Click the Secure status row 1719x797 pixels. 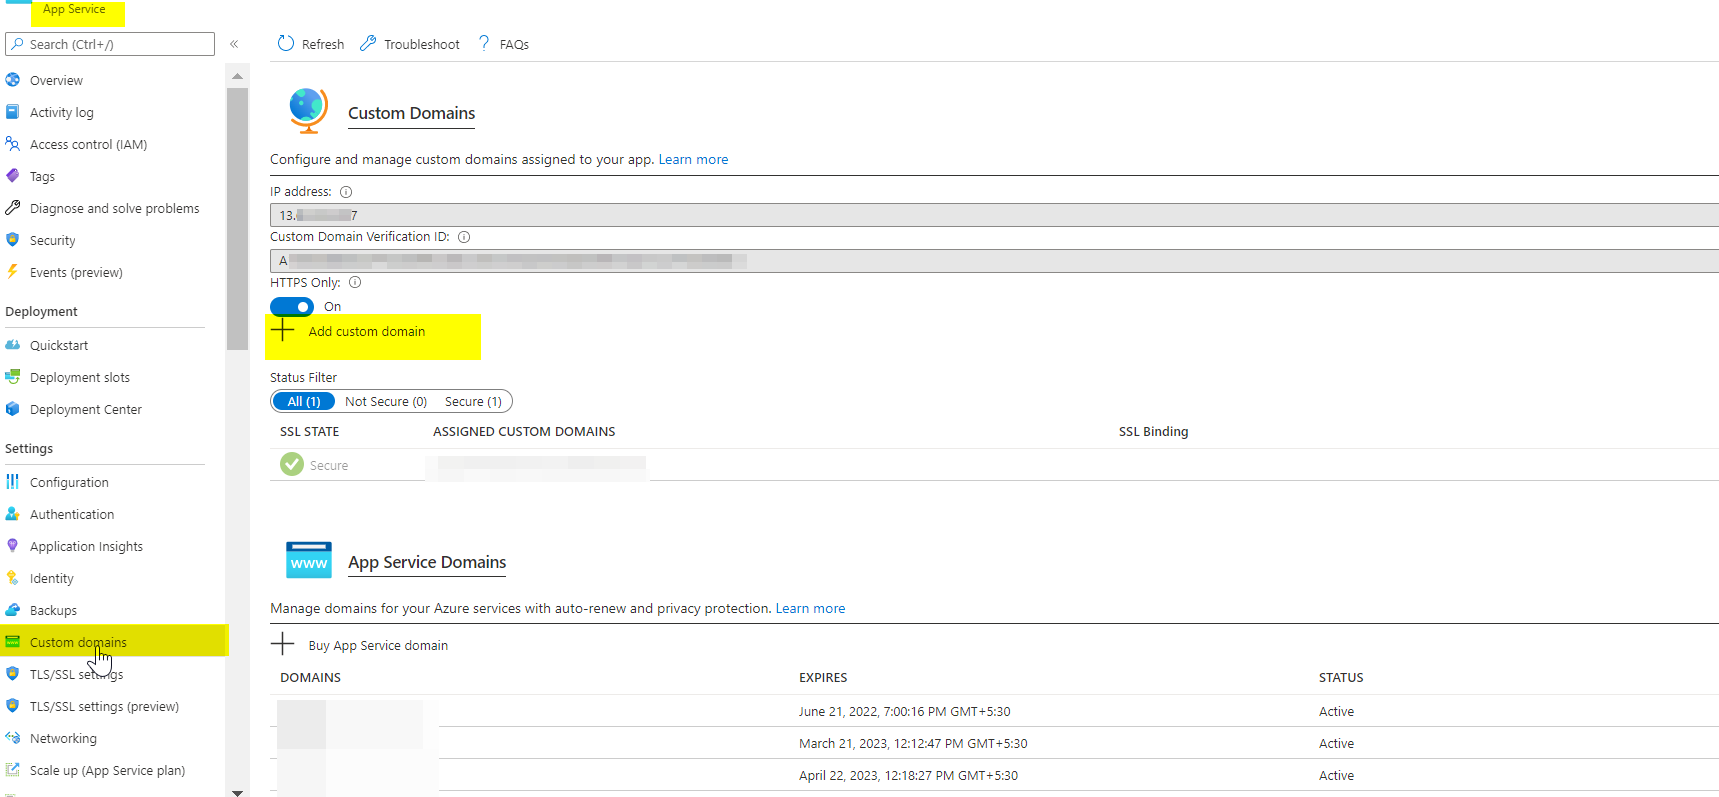click(994, 465)
